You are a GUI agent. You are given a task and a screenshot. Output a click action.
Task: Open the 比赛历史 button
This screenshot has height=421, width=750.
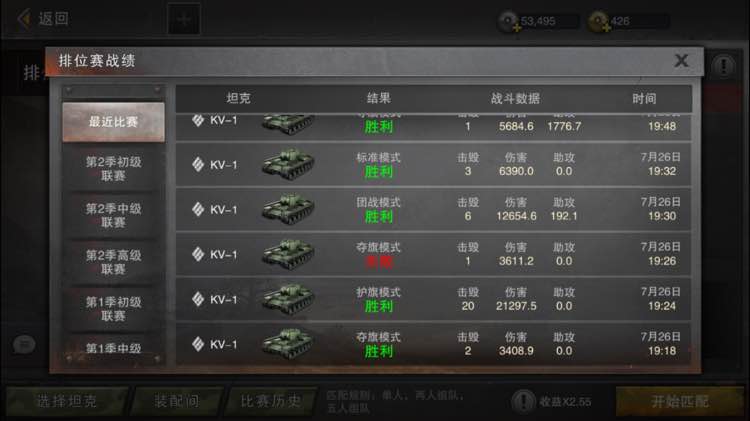271,401
